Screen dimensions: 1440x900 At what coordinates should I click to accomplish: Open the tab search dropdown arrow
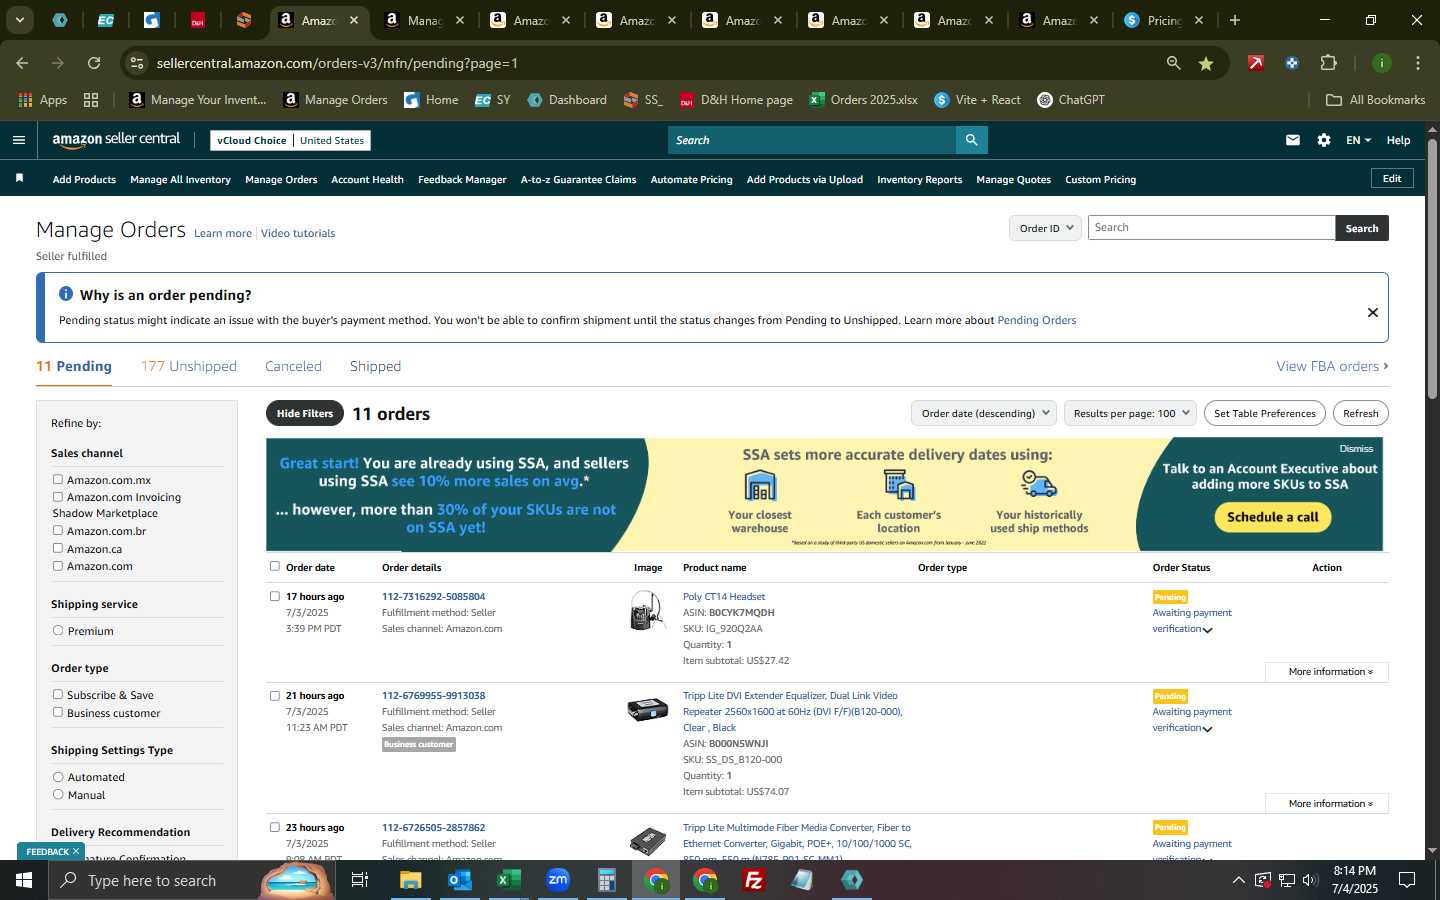(x=19, y=20)
